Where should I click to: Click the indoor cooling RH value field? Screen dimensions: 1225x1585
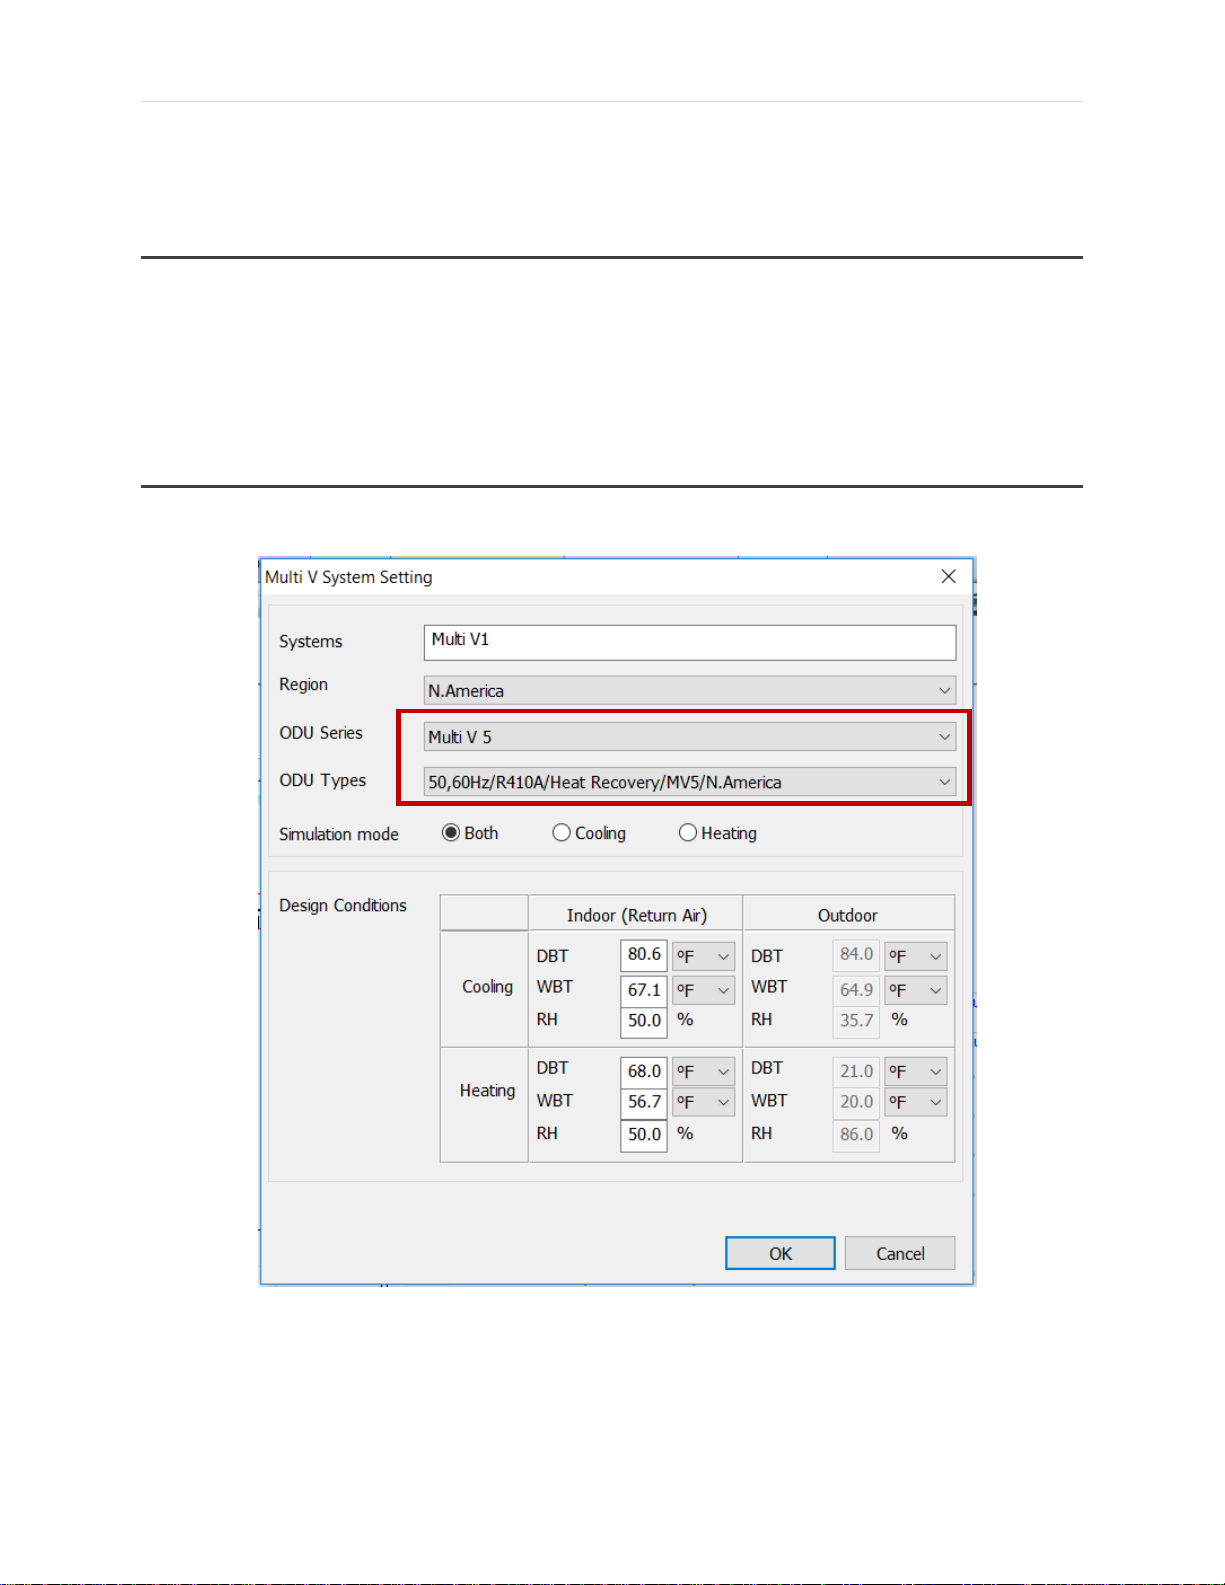[643, 1021]
